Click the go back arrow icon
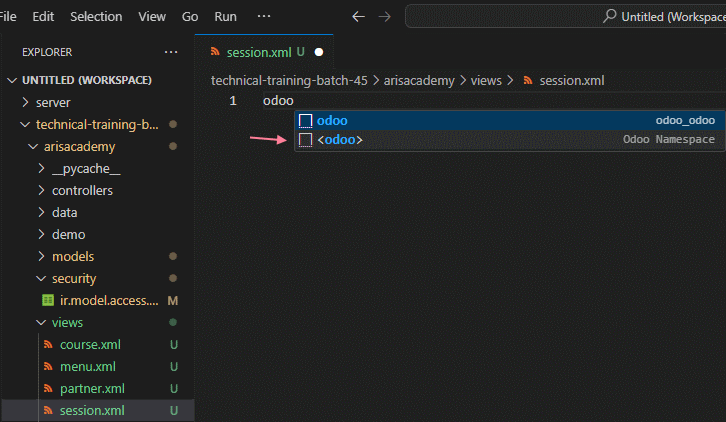Screen dimensions: 726x422 [358, 17]
